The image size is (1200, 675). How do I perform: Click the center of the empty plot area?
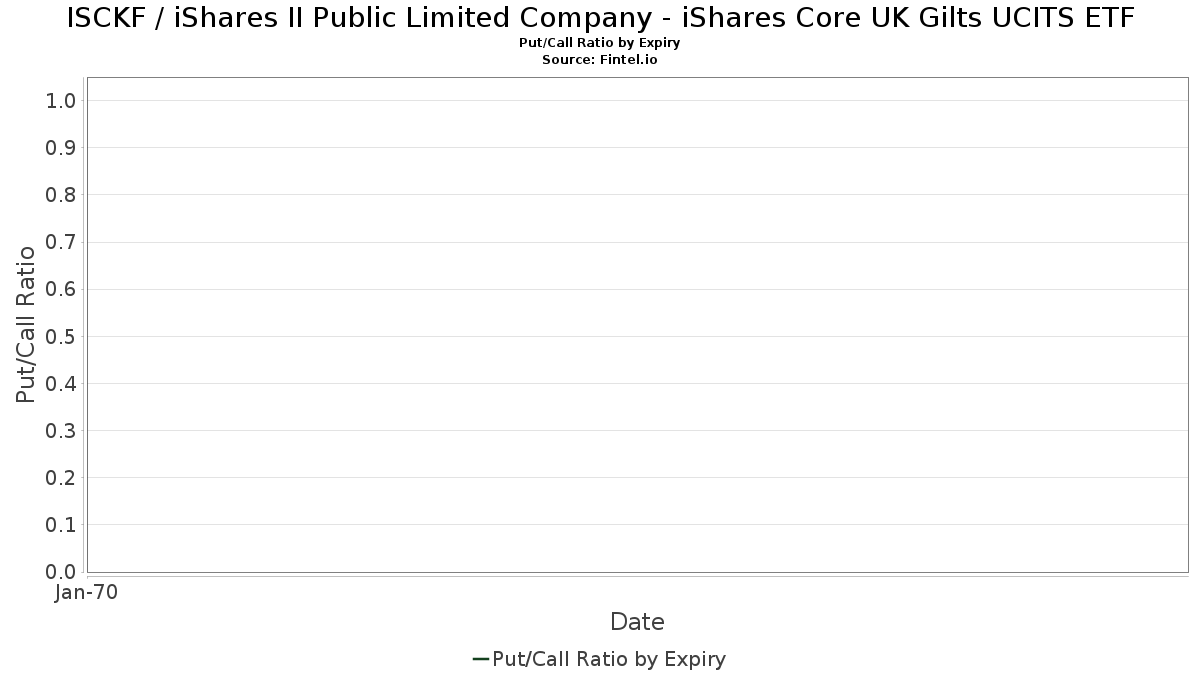tap(637, 325)
